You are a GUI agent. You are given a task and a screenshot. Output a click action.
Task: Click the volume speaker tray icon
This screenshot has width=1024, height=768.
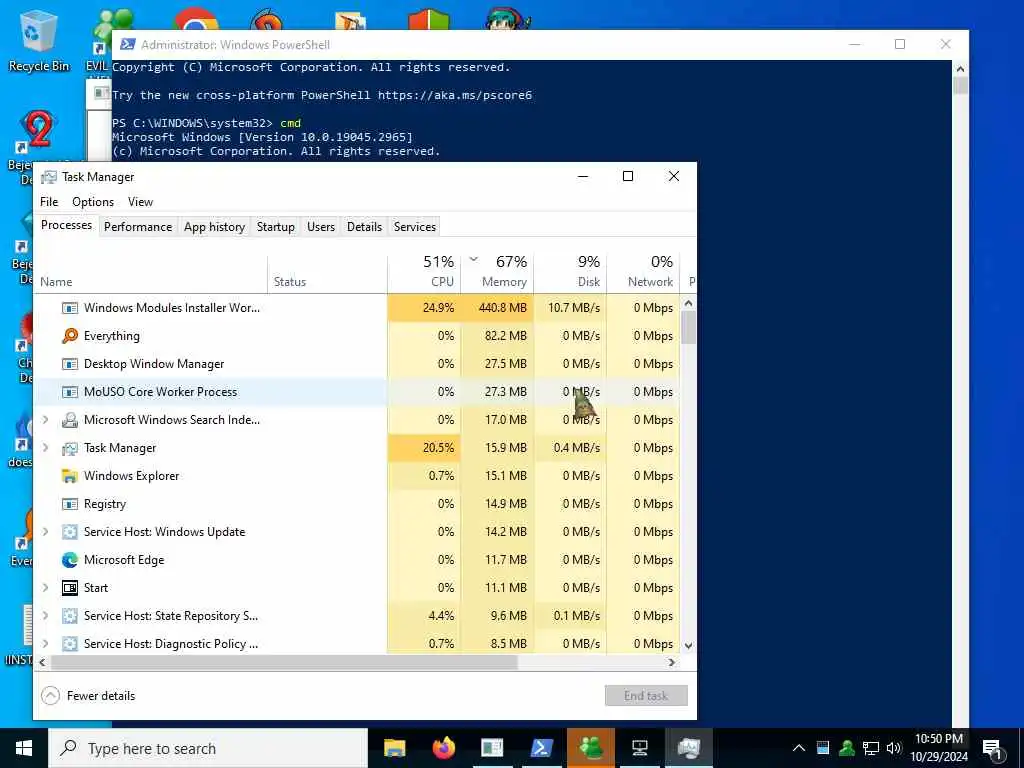(x=894, y=748)
